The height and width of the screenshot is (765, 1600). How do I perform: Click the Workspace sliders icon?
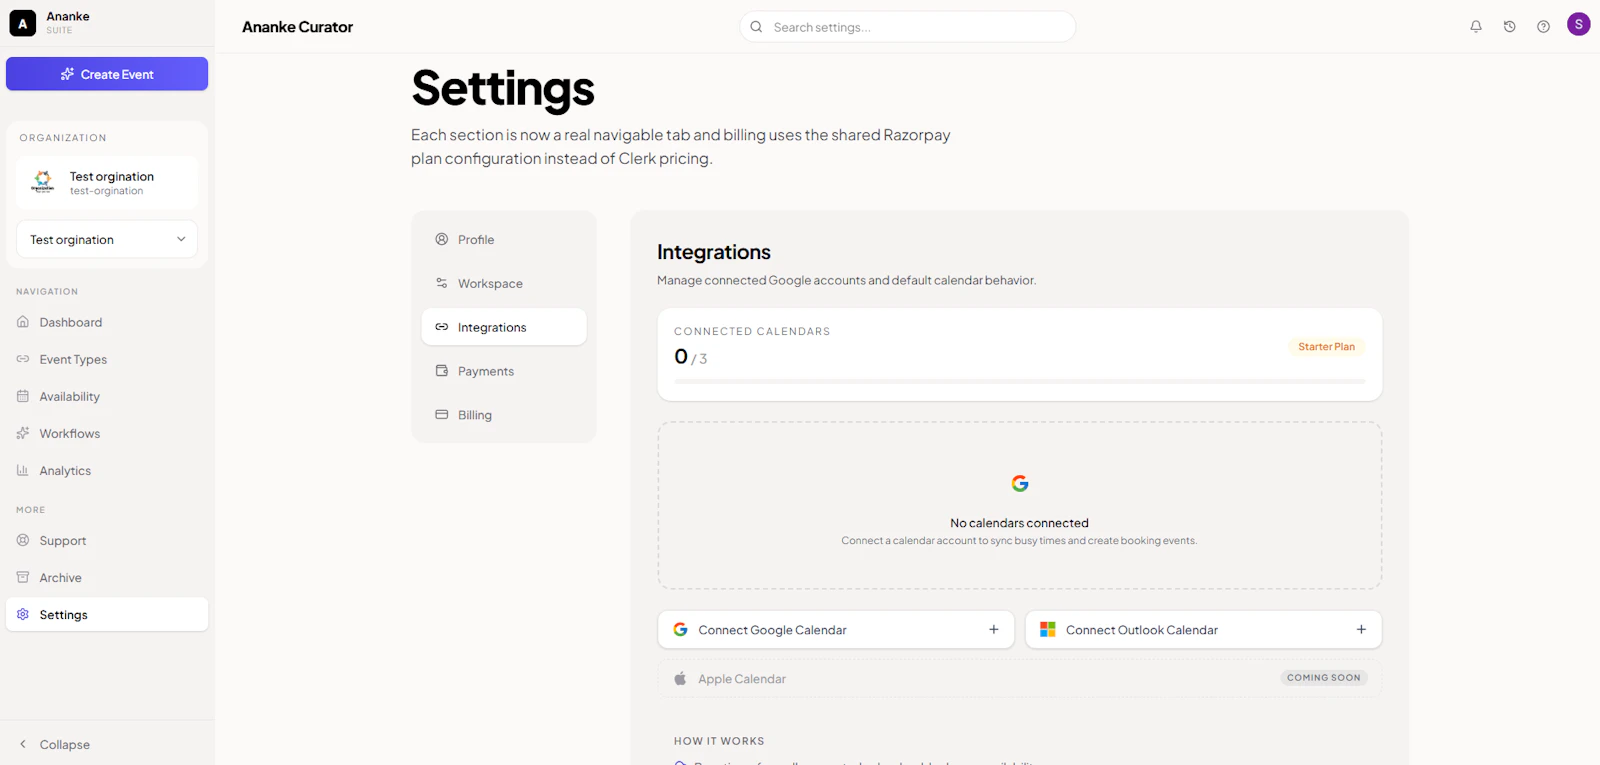click(442, 283)
